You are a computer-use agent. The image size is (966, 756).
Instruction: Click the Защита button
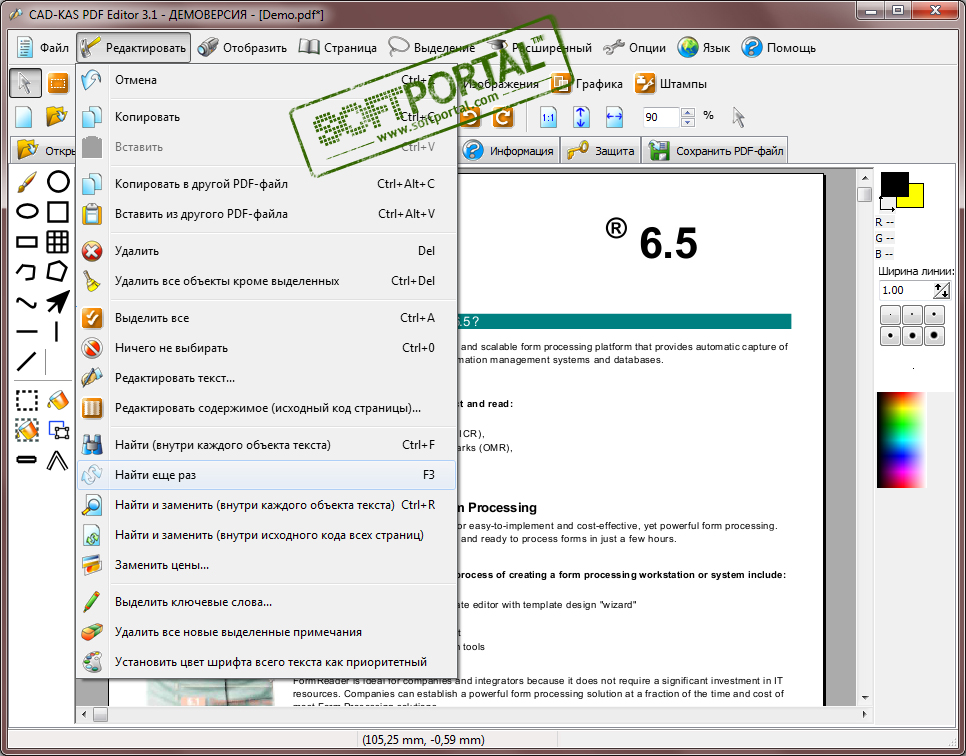601,150
